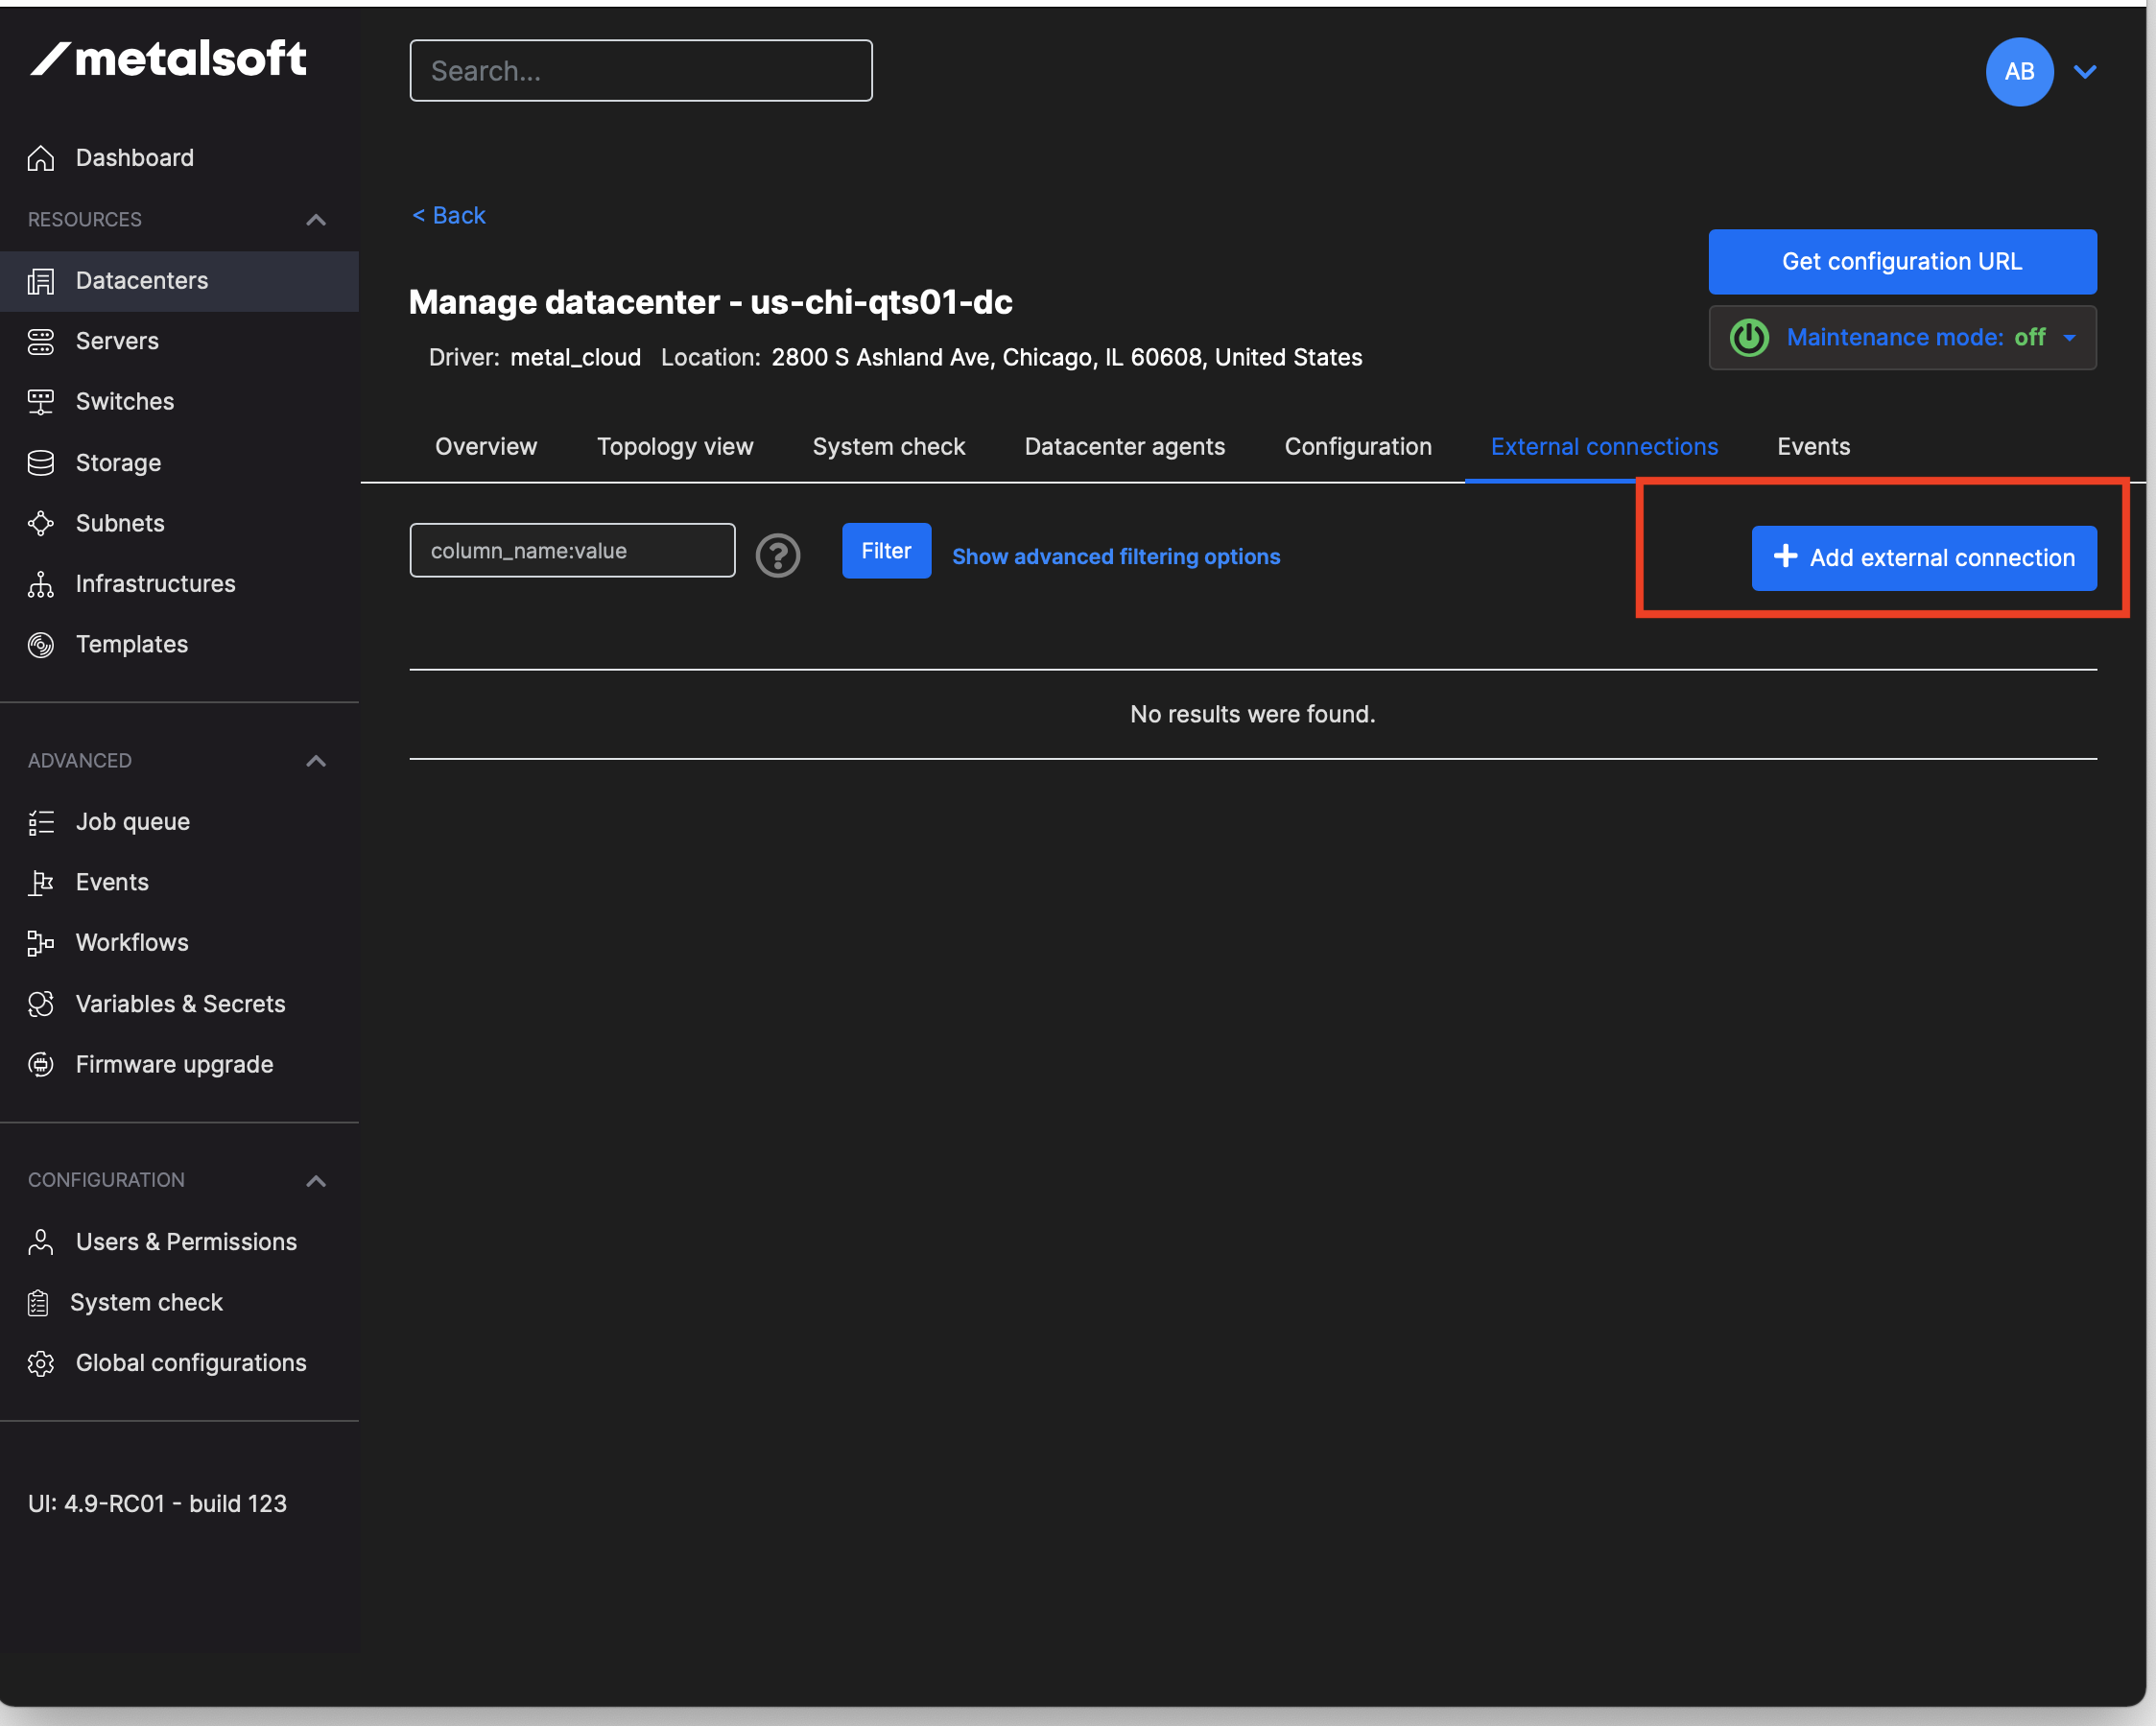Screen dimensions: 2156x1726
Task: Click the AB user avatar
Action: tap(2019, 71)
